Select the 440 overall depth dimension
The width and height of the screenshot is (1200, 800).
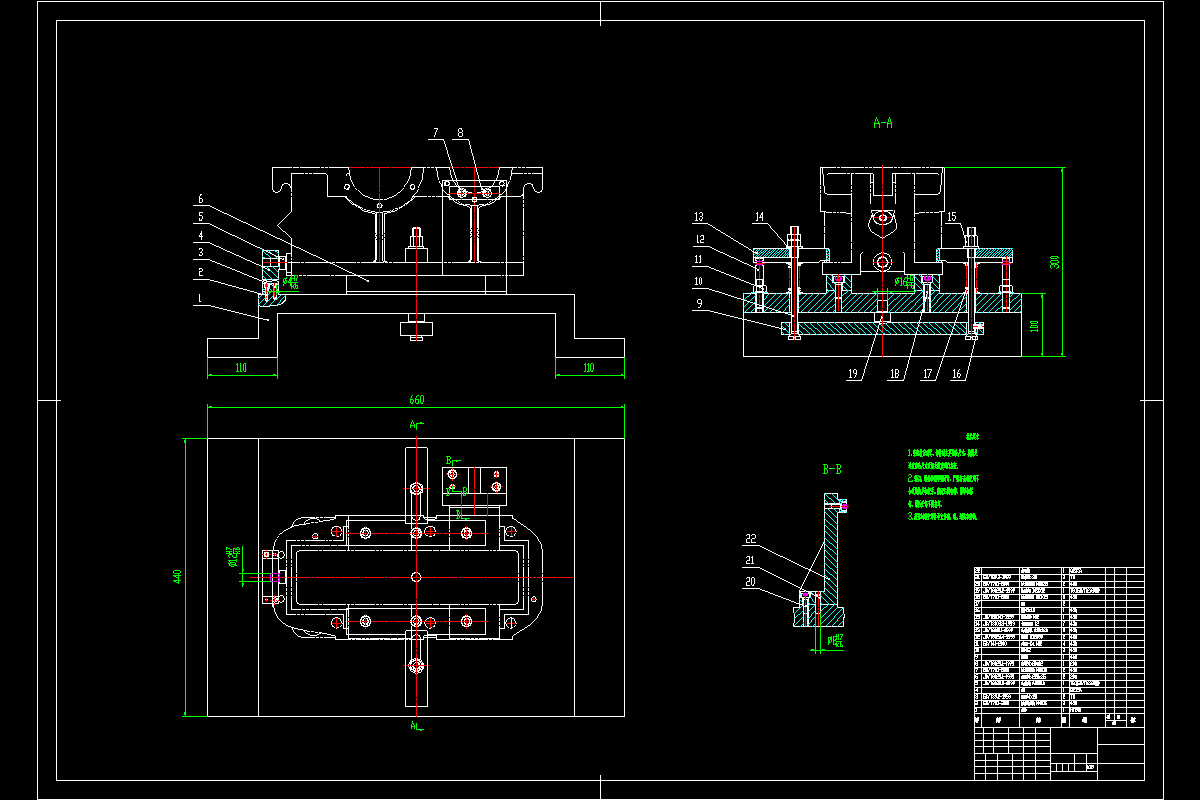(x=178, y=577)
